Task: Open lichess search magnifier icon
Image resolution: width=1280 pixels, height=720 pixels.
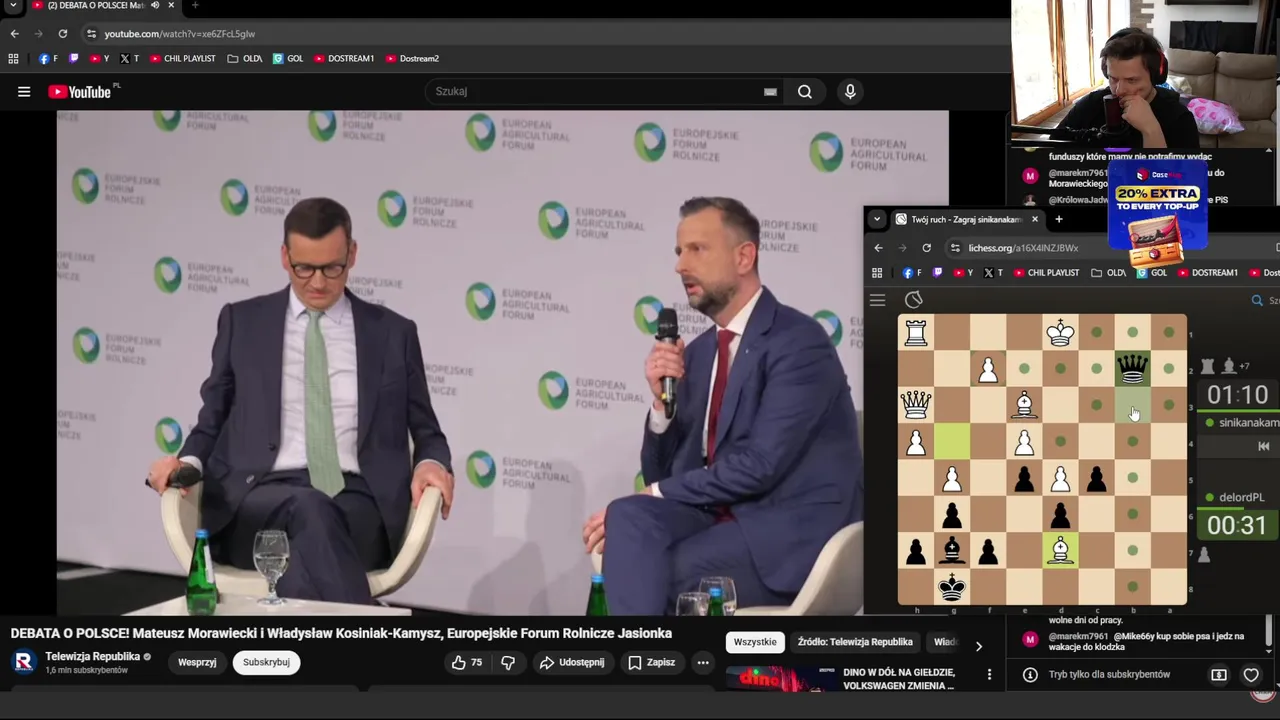Action: pos(1257,300)
